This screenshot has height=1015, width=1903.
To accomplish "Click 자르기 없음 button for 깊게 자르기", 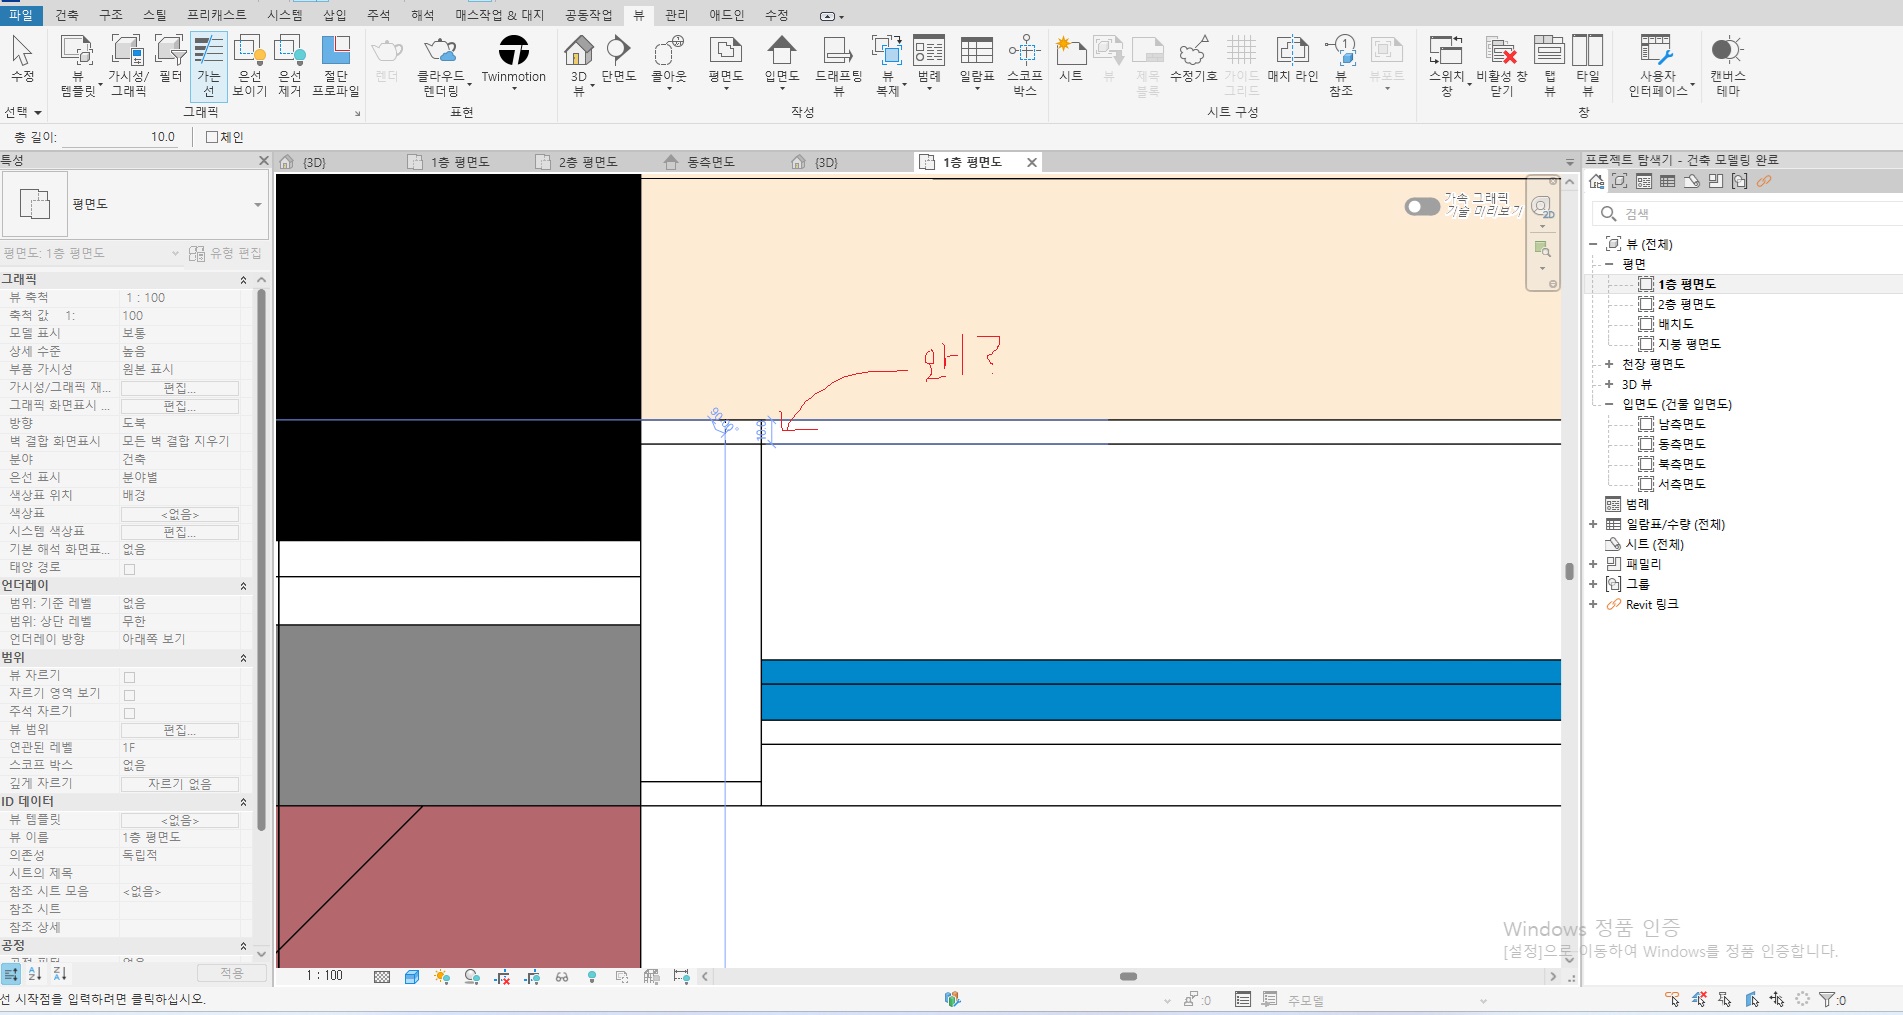I will tap(180, 784).
